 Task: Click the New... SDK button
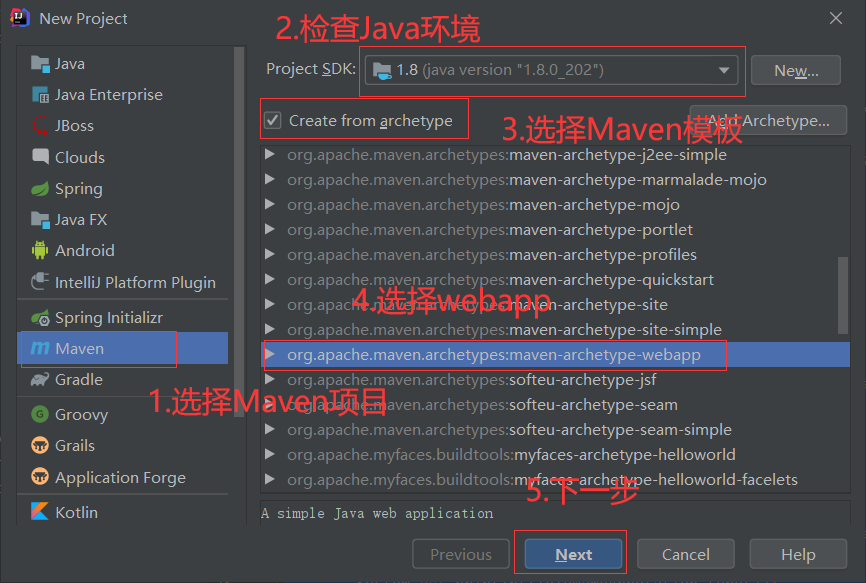tap(796, 70)
